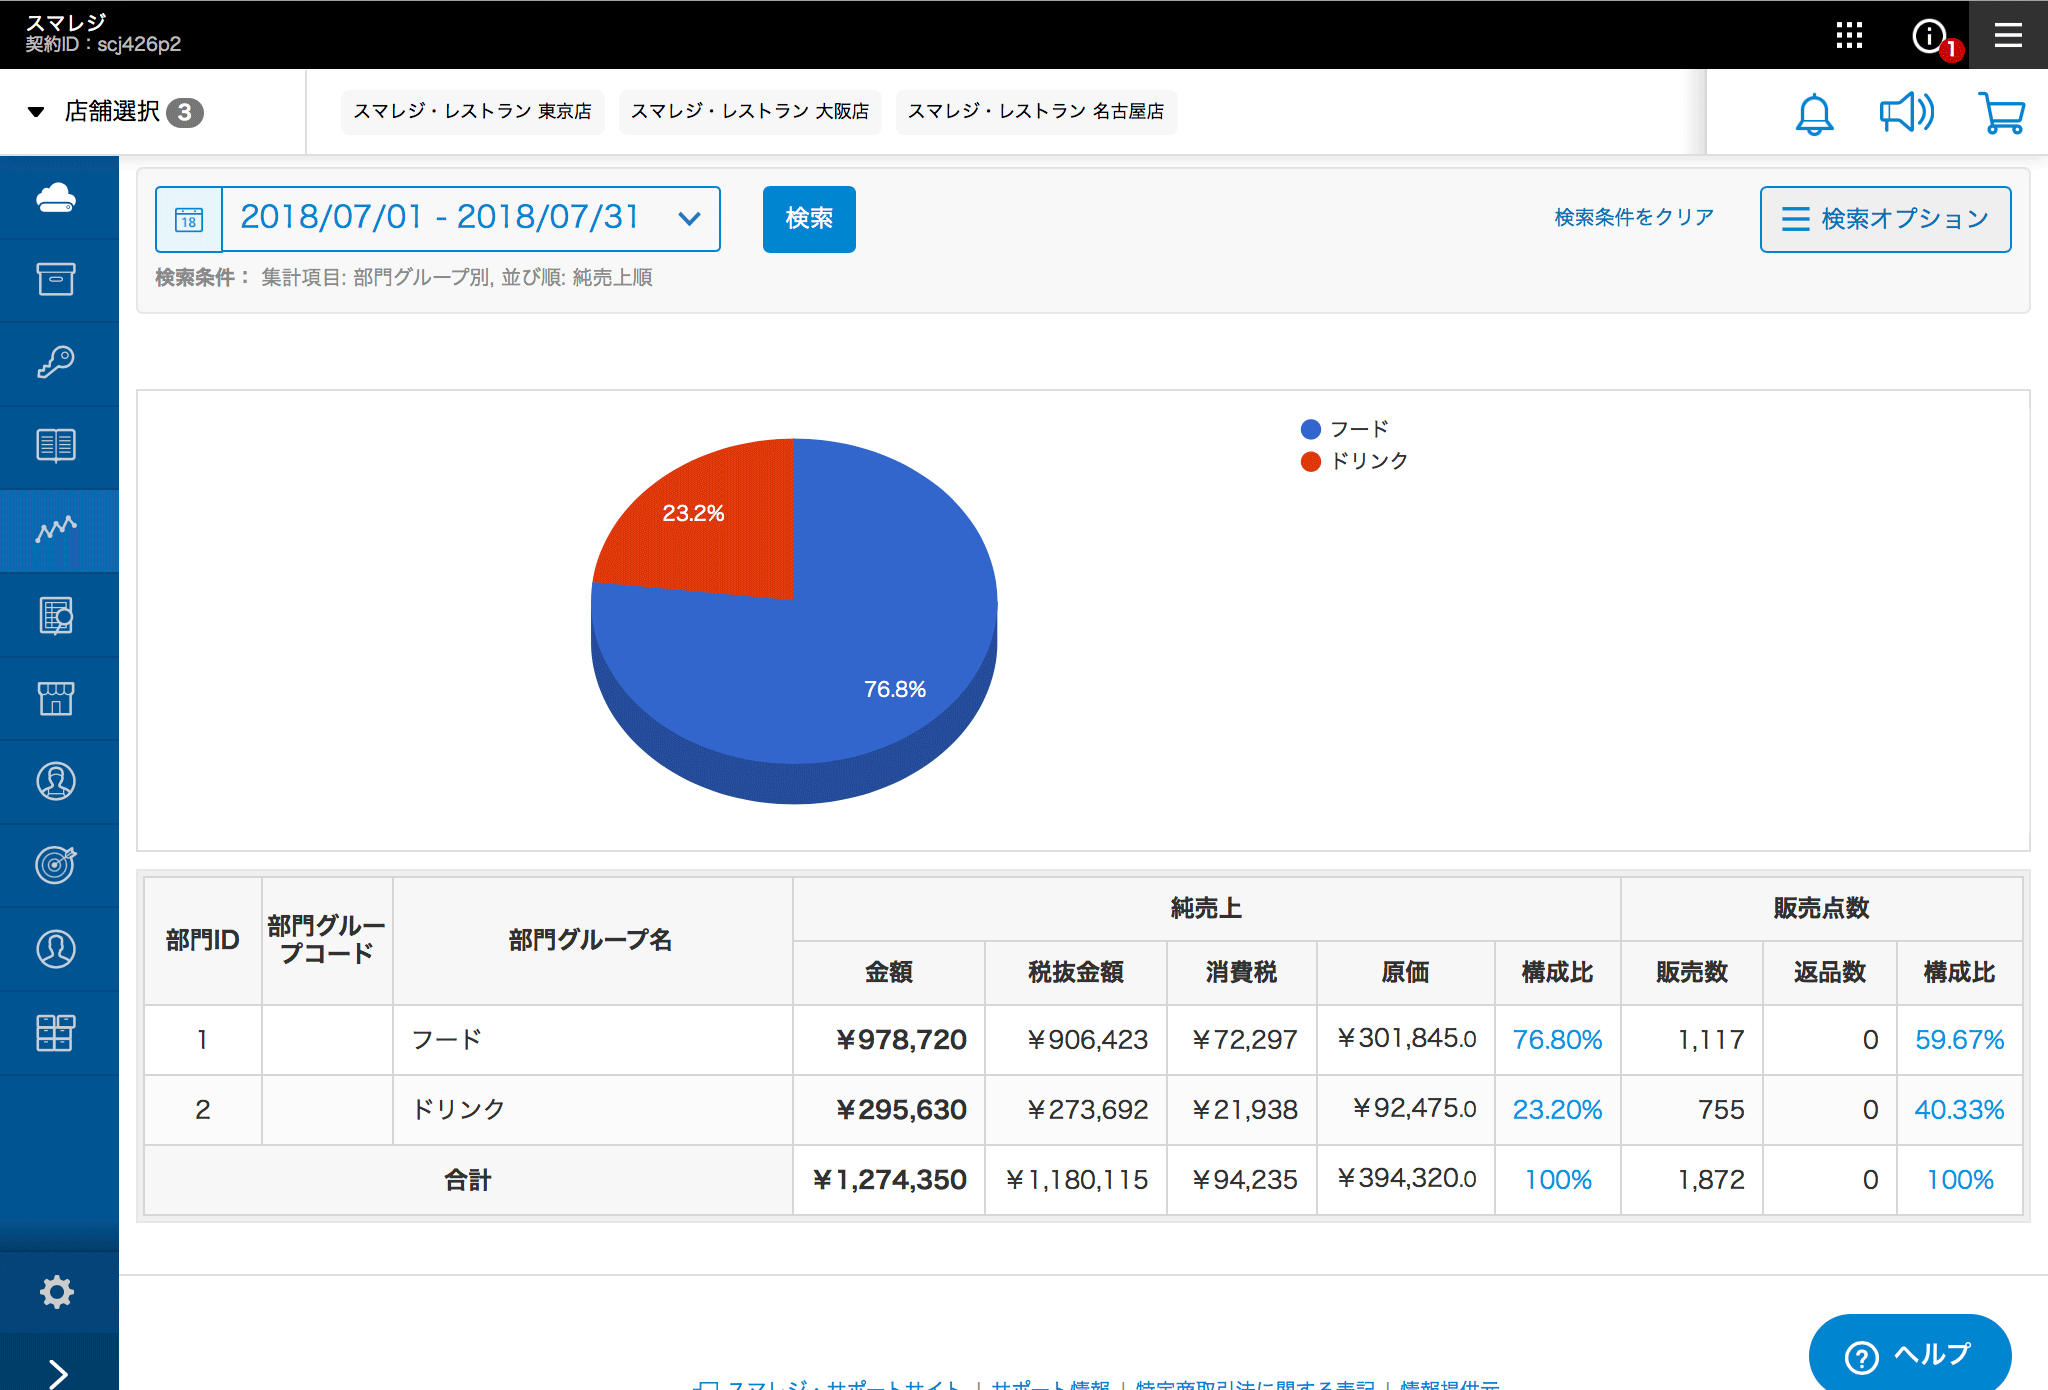
Task: Click the 返品数 column header
Action: click(x=1830, y=972)
